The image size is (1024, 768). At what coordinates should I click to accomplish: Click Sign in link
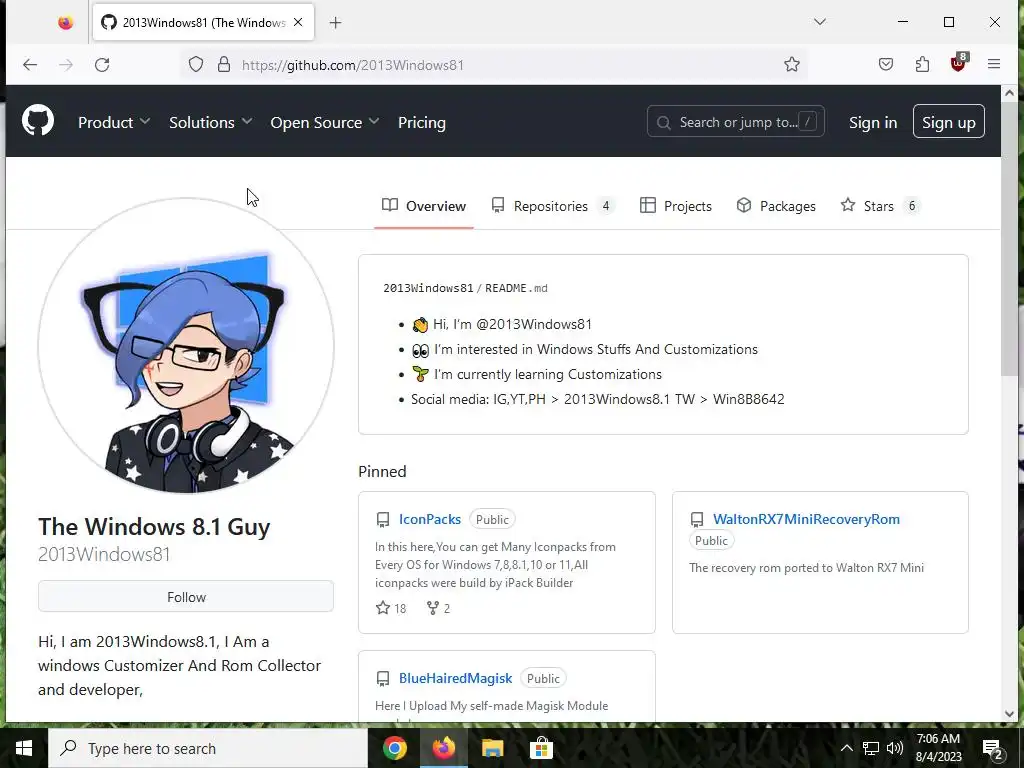click(872, 123)
